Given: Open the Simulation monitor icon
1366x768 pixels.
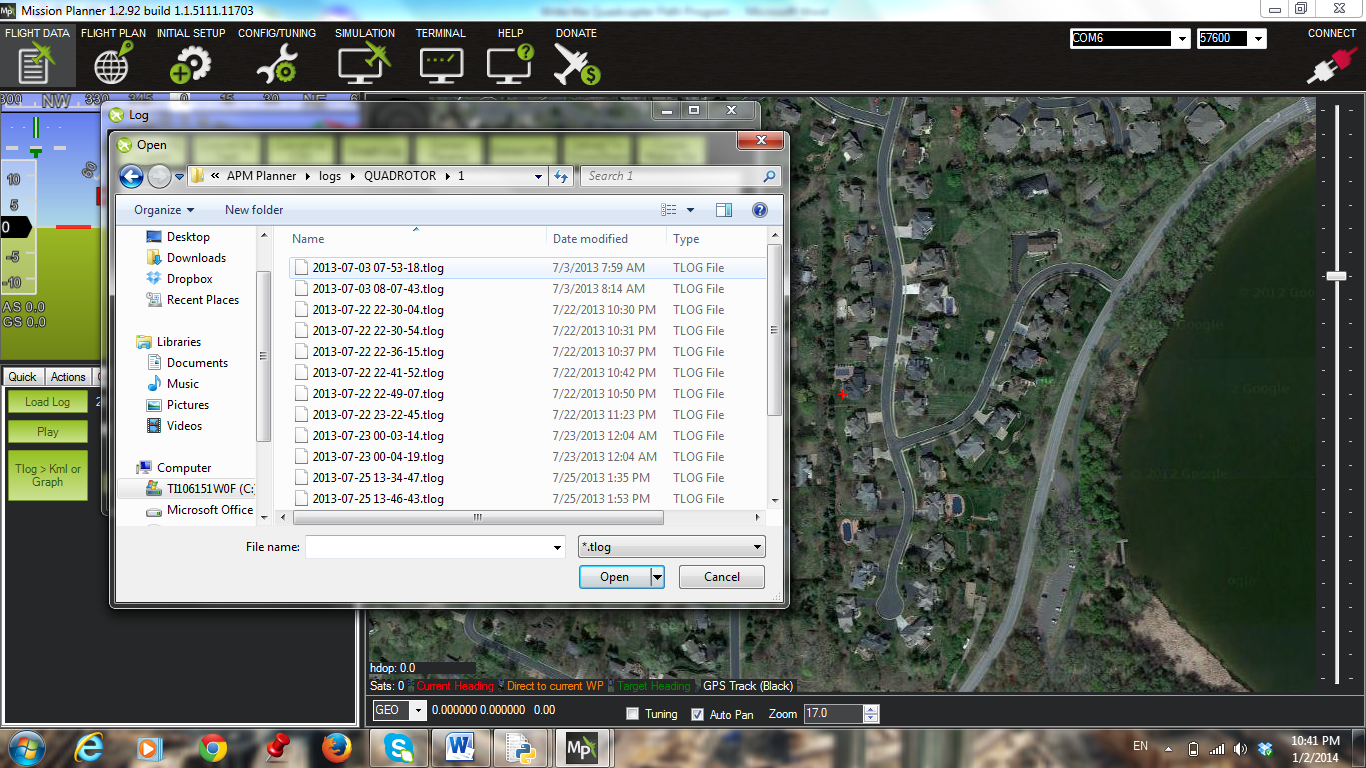Looking at the screenshot, I should [364, 64].
